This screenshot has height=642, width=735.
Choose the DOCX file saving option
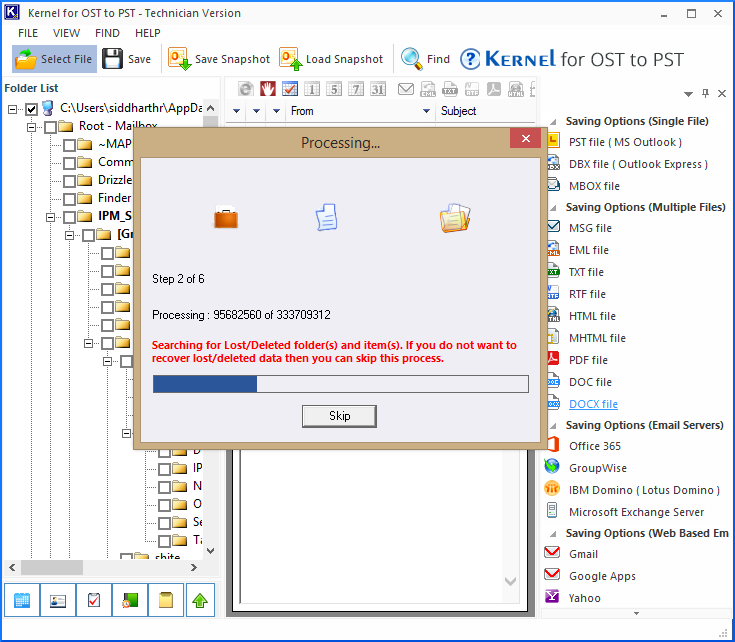click(x=593, y=404)
